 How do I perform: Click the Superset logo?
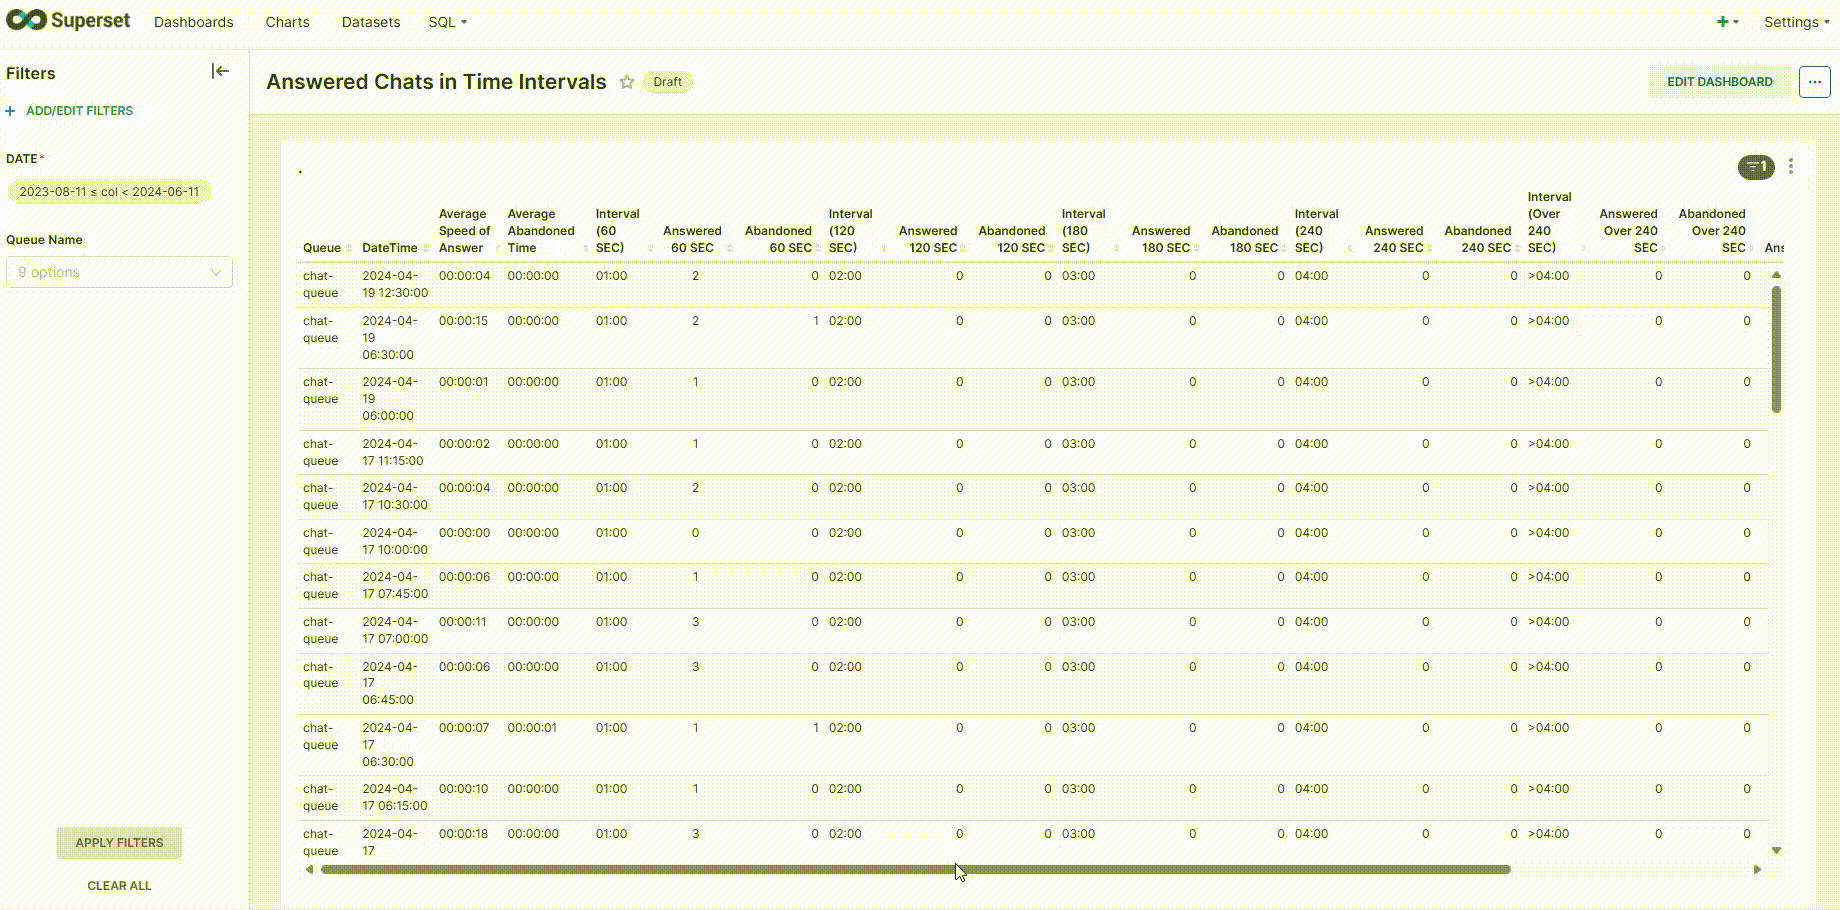point(67,20)
